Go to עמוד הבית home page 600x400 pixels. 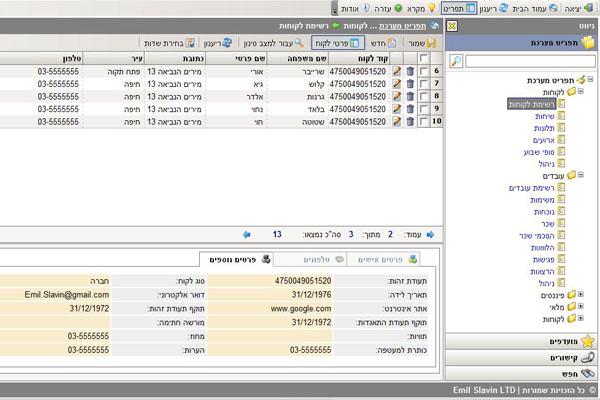pos(535,8)
